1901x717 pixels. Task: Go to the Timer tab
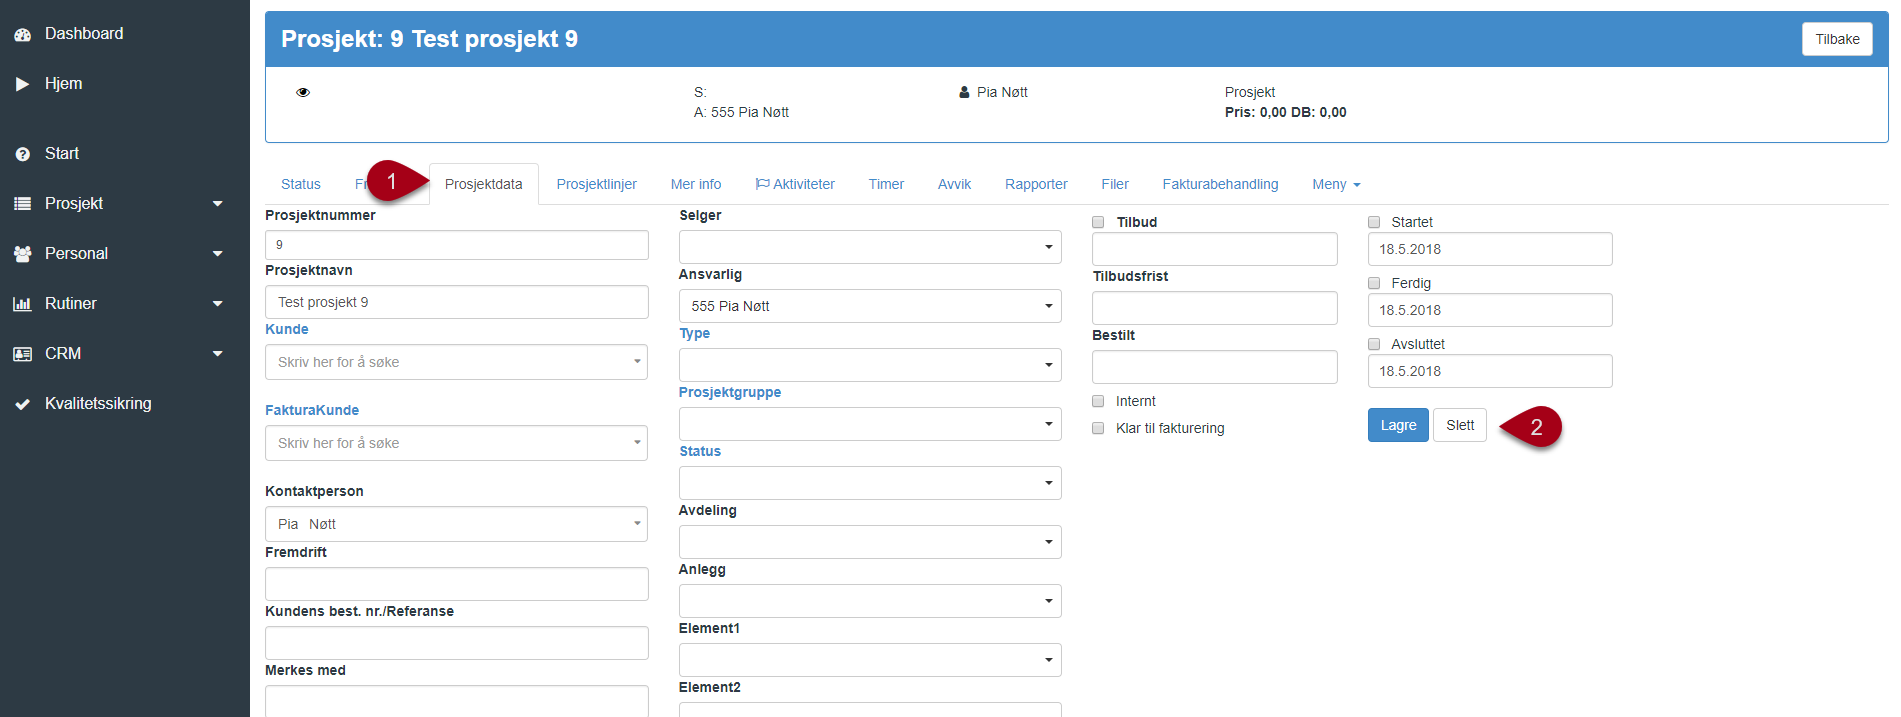tap(886, 184)
